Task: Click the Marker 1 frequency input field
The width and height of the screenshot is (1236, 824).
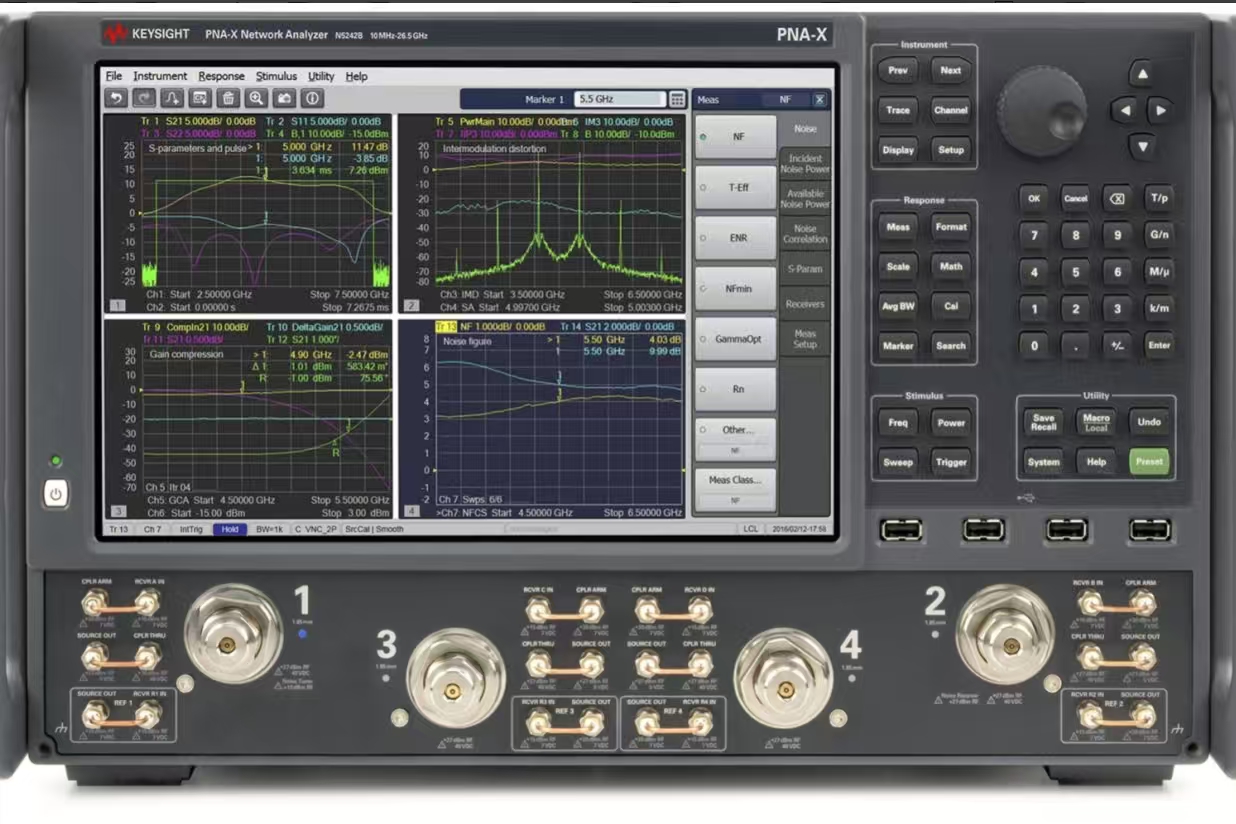Action: [620, 99]
